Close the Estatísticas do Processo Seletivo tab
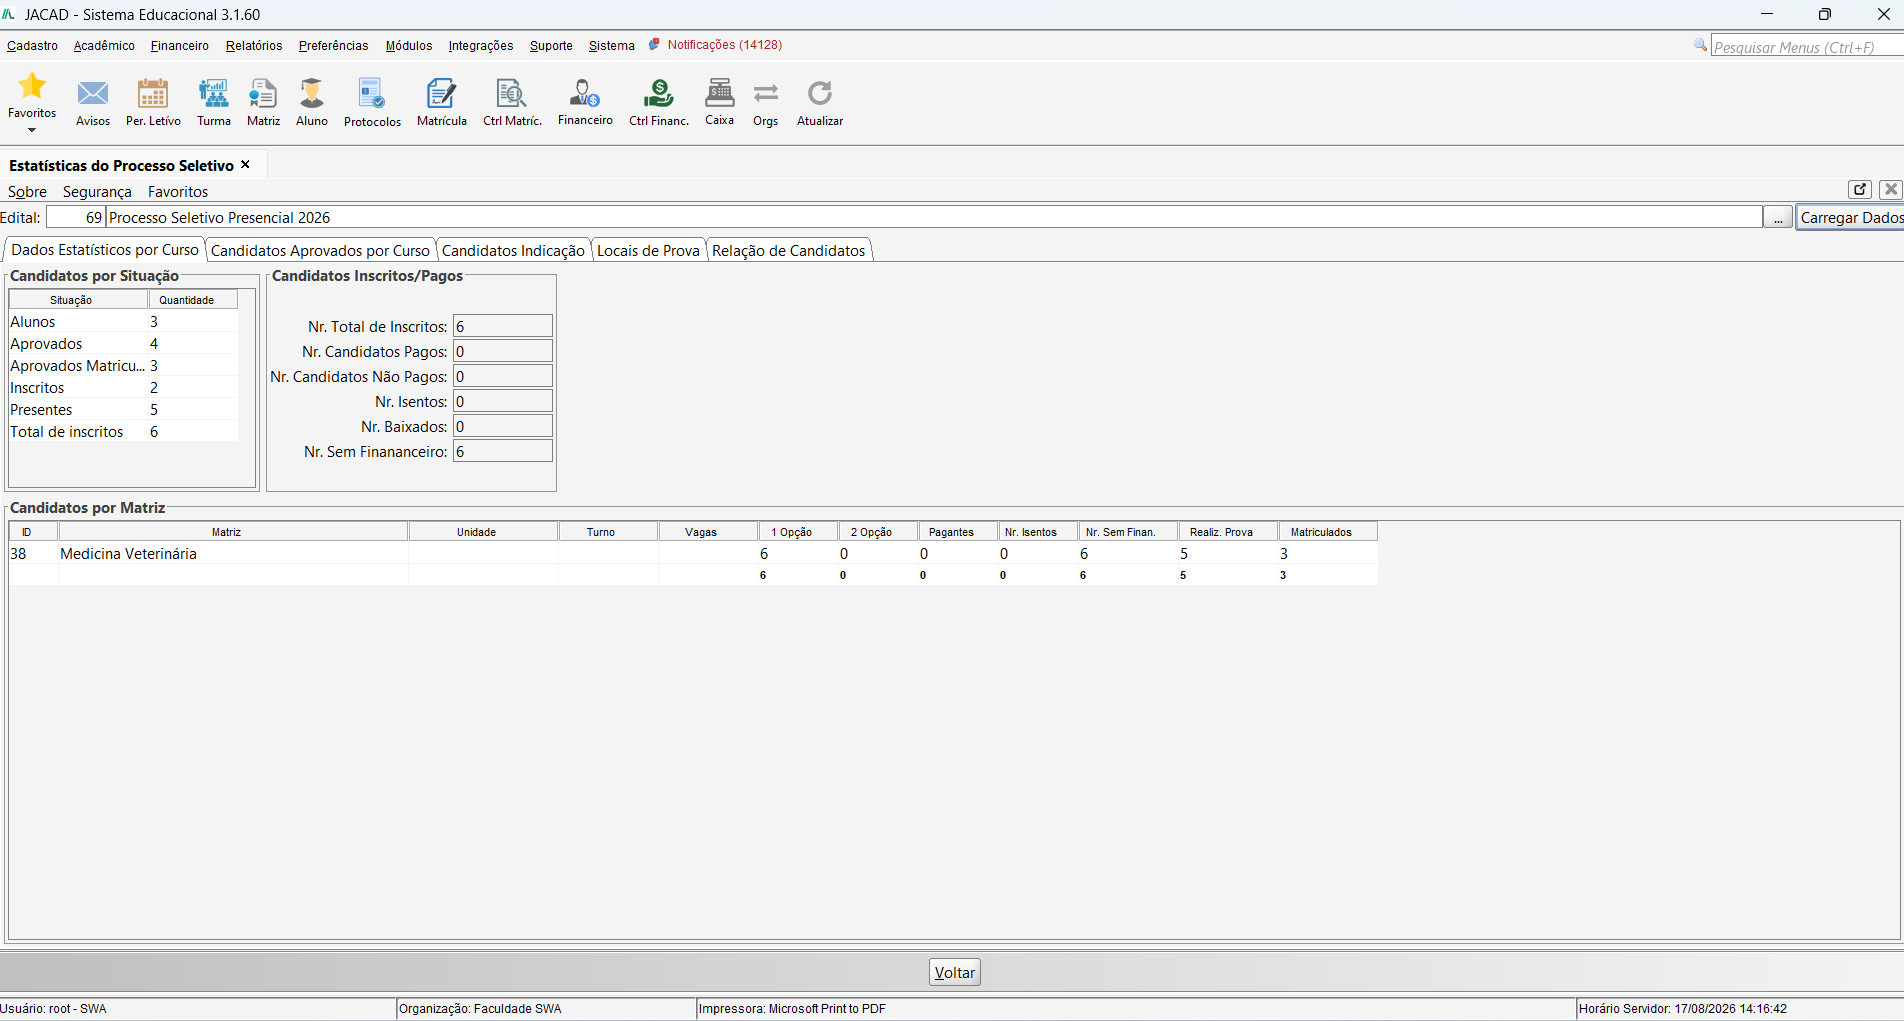The height and width of the screenshot is (1021, 1904). pos(245,165)
